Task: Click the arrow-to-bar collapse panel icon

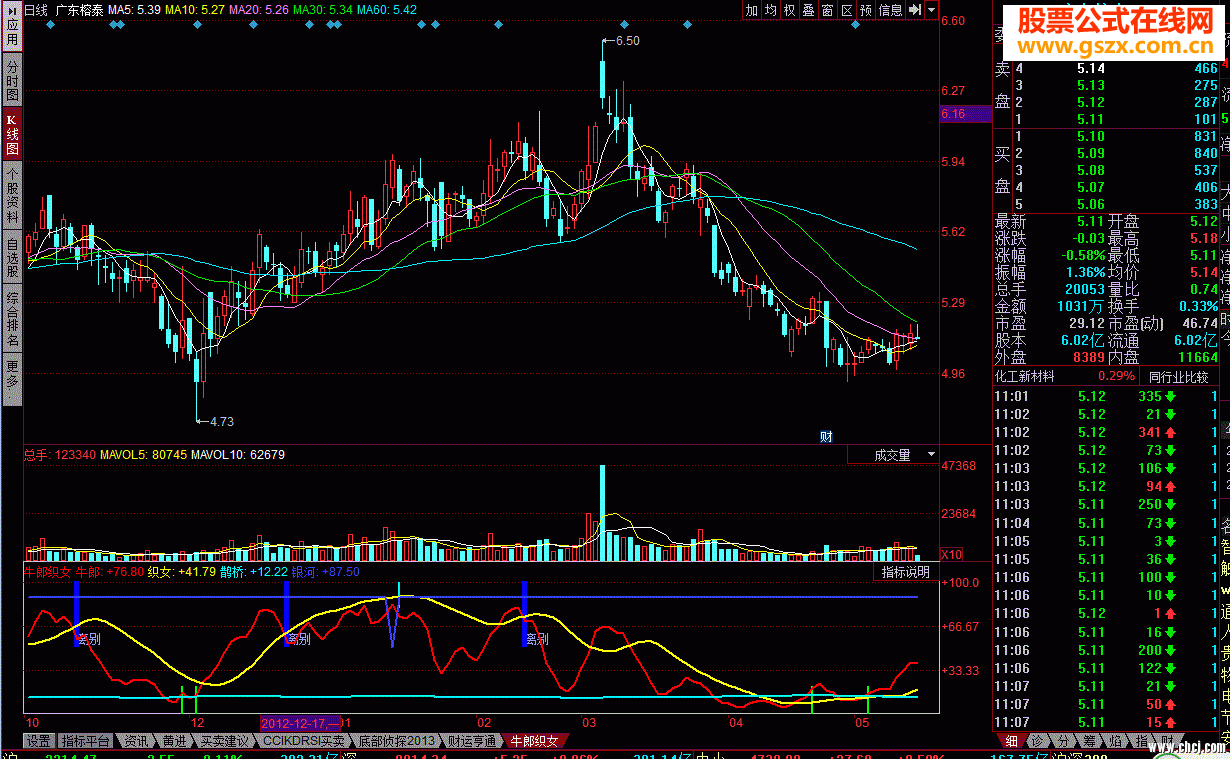Action: click(x=914, y=10)
